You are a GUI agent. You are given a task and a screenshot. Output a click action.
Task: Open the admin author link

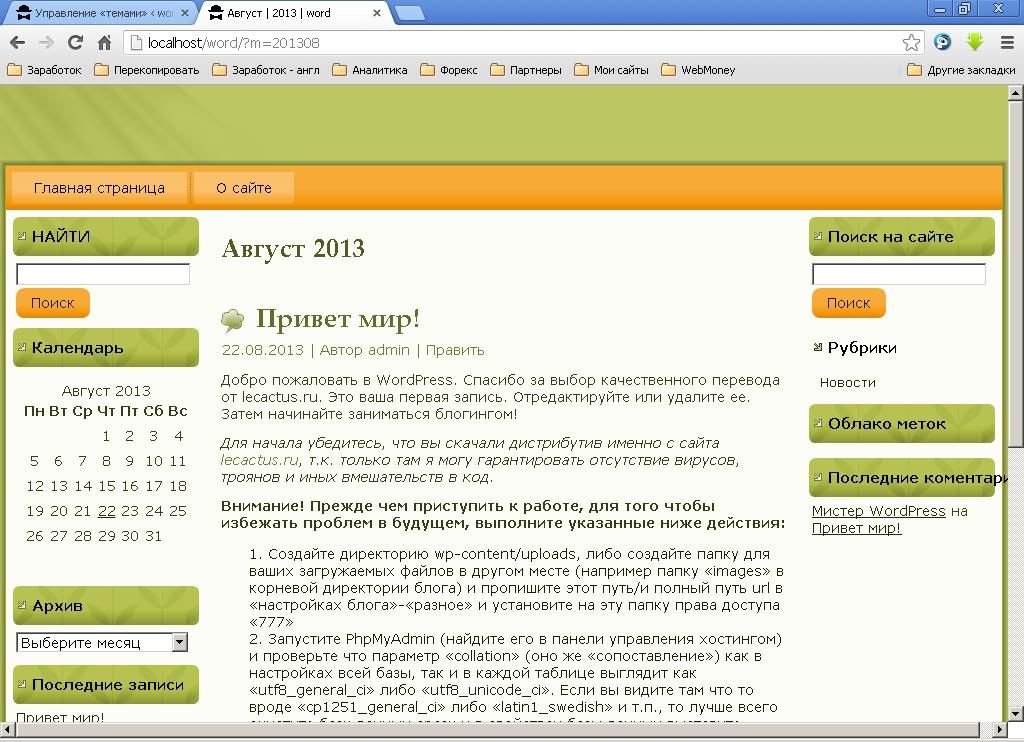[x=388, y=350]
